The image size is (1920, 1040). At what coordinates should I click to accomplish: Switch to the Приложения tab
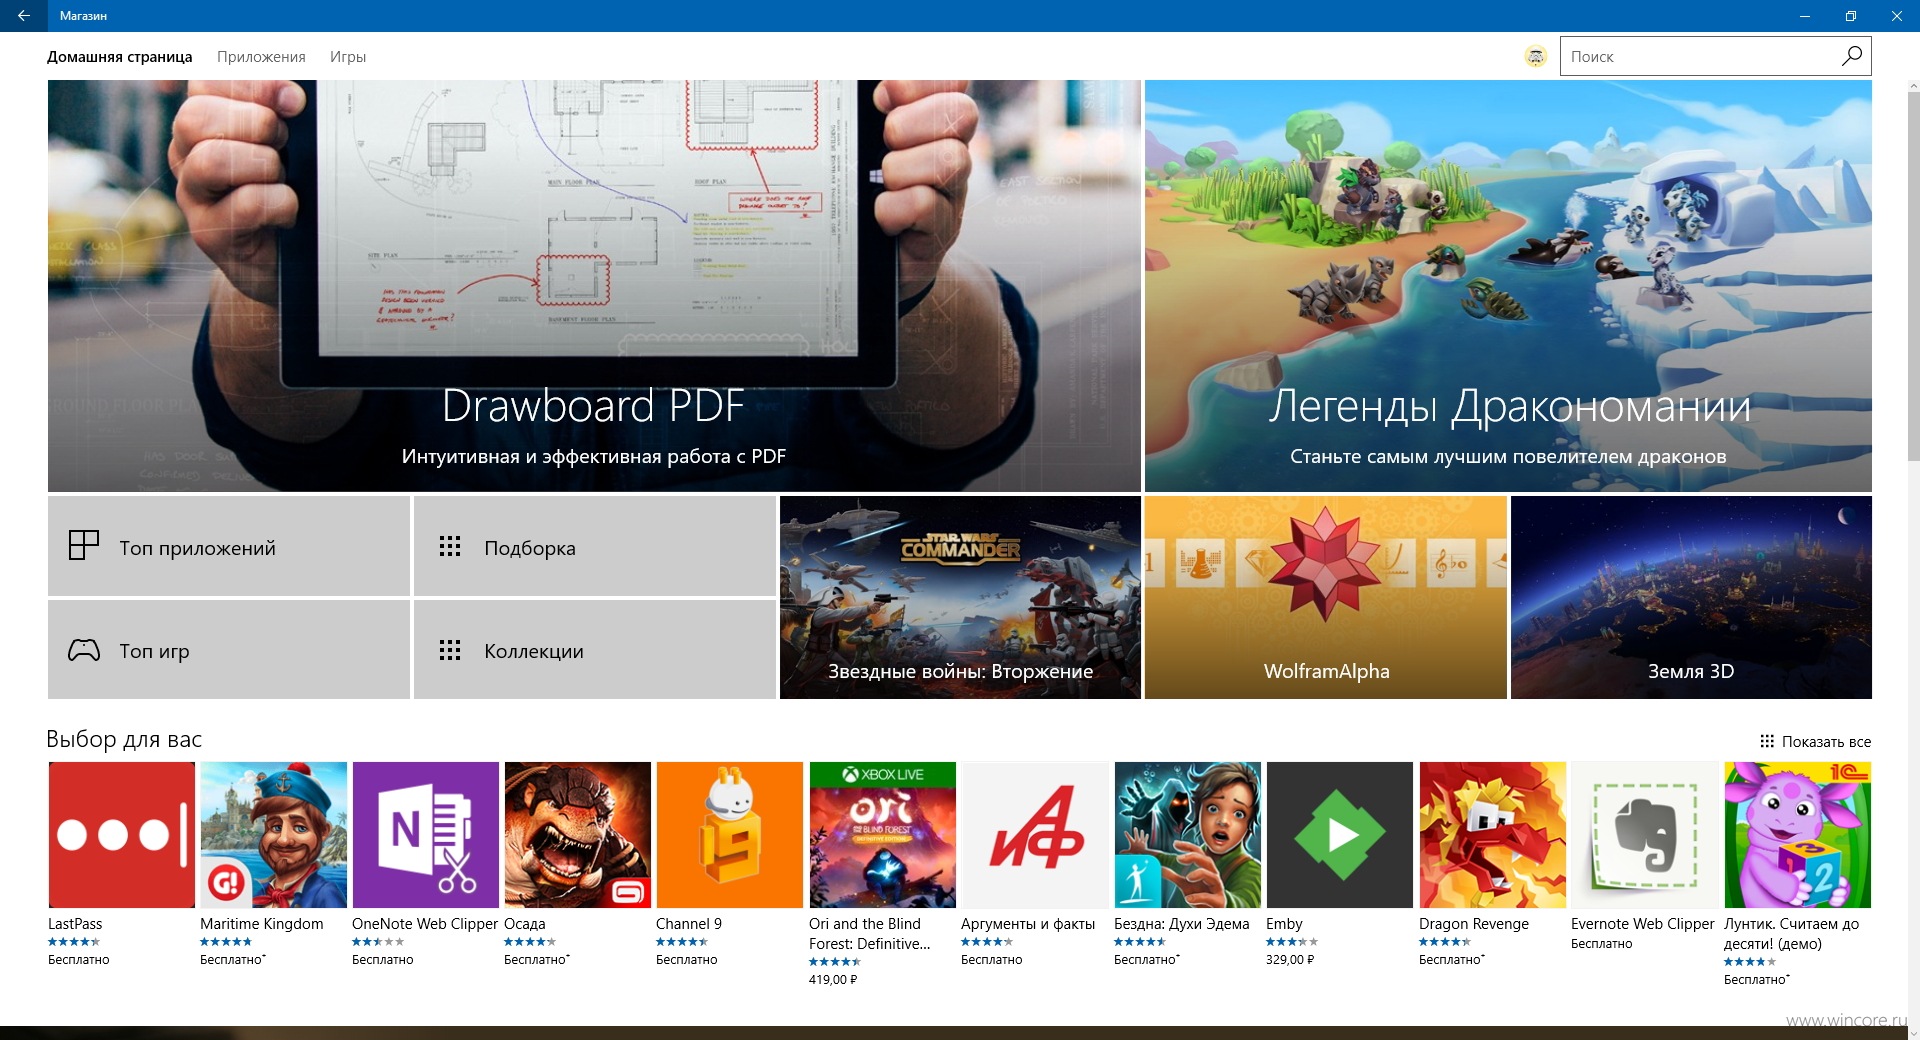coord(261,57)
